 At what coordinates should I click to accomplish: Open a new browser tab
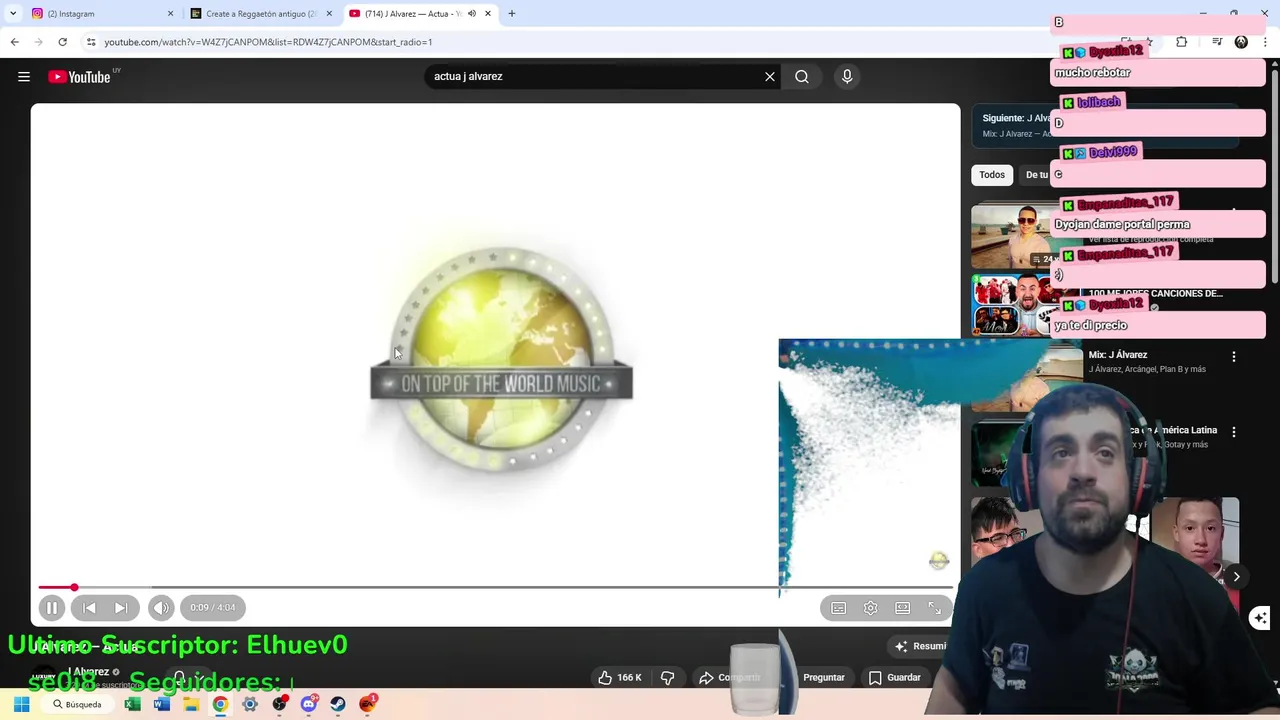[512, 14]
